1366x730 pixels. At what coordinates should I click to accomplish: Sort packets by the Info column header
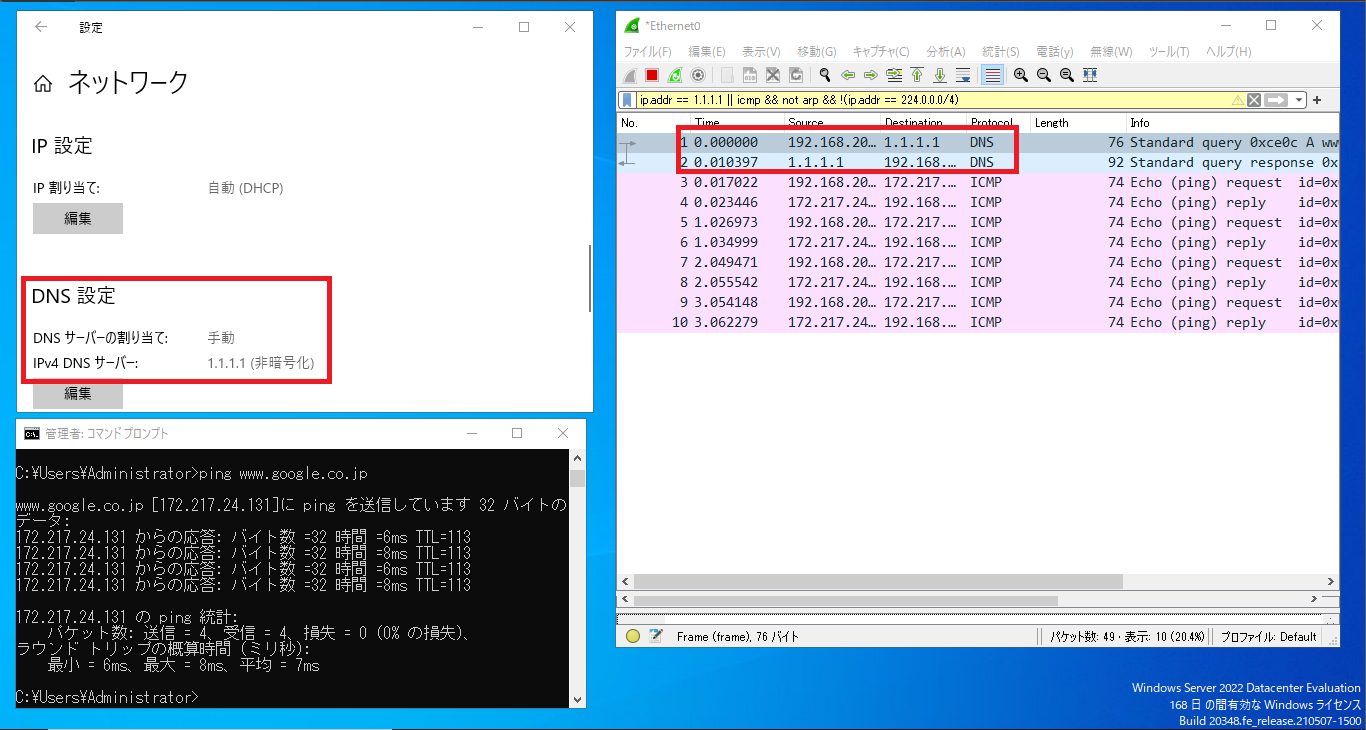click(x=1232, y=123)
